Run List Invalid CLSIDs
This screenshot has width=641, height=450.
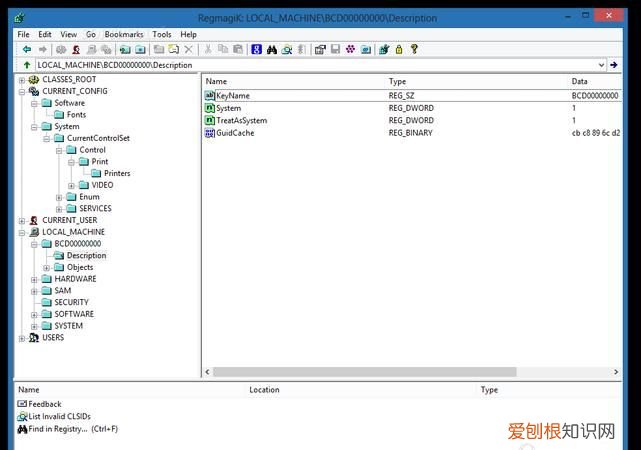click(59, 416)
